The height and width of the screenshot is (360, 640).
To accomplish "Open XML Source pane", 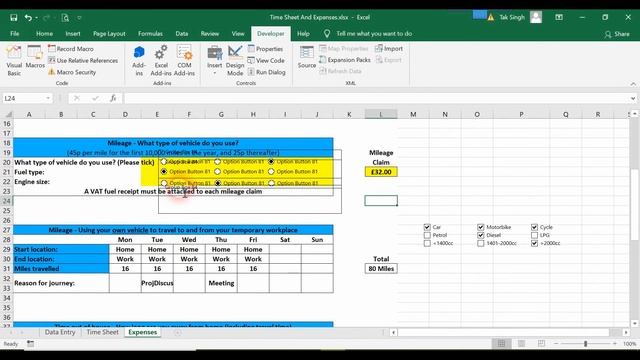I will coord(307,57).
